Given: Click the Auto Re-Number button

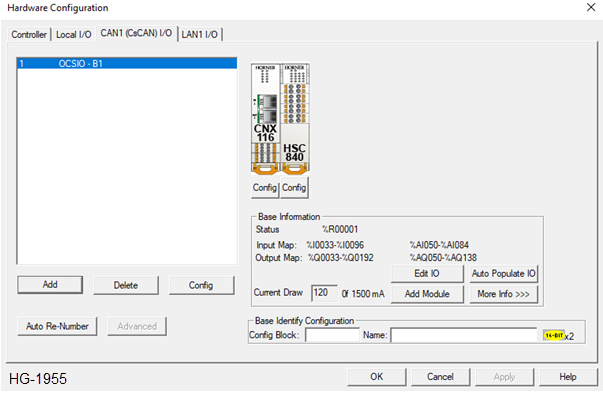Looking at the screenshot, I should point(57,326).
